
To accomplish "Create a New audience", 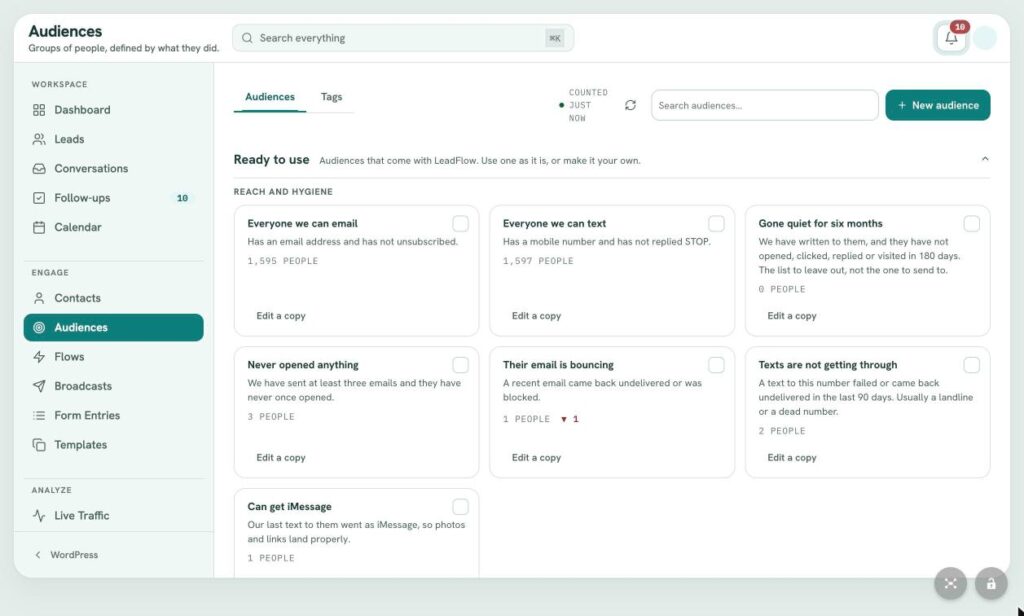I will tap(937, 105).
